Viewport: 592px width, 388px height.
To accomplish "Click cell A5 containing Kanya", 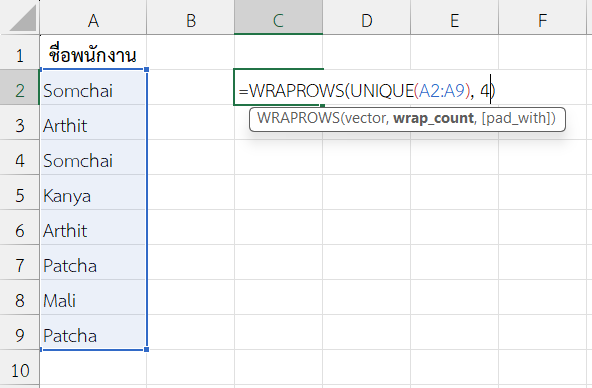I will pos(93,192).
